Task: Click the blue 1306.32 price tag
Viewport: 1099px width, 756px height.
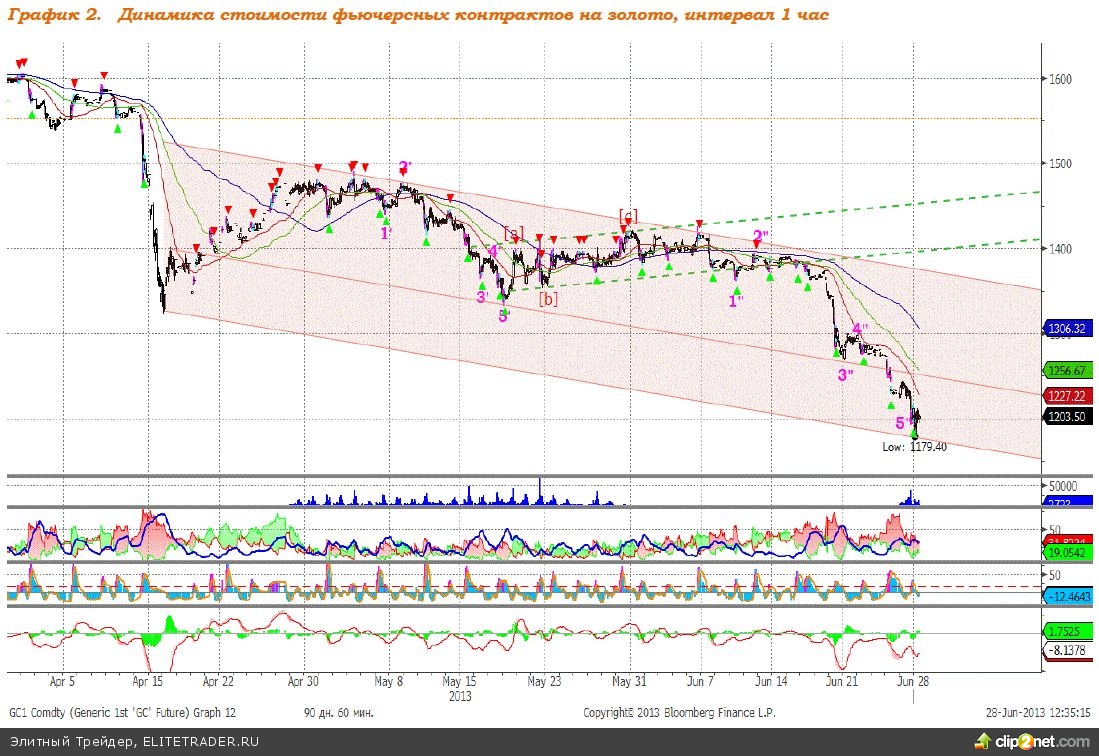Action: (1067, 328)
